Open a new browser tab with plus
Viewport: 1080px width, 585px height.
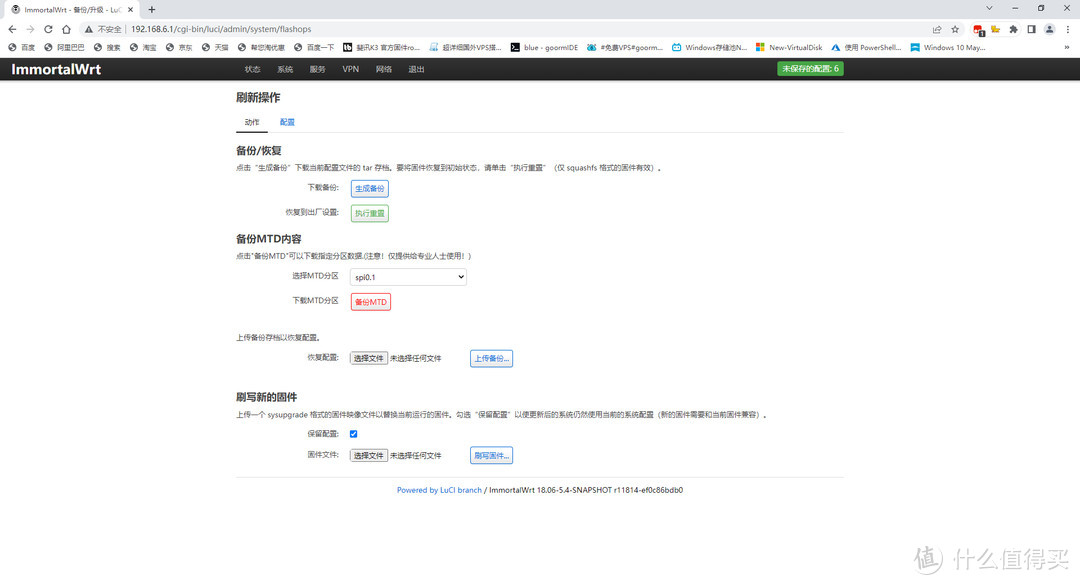click(152, 10)
